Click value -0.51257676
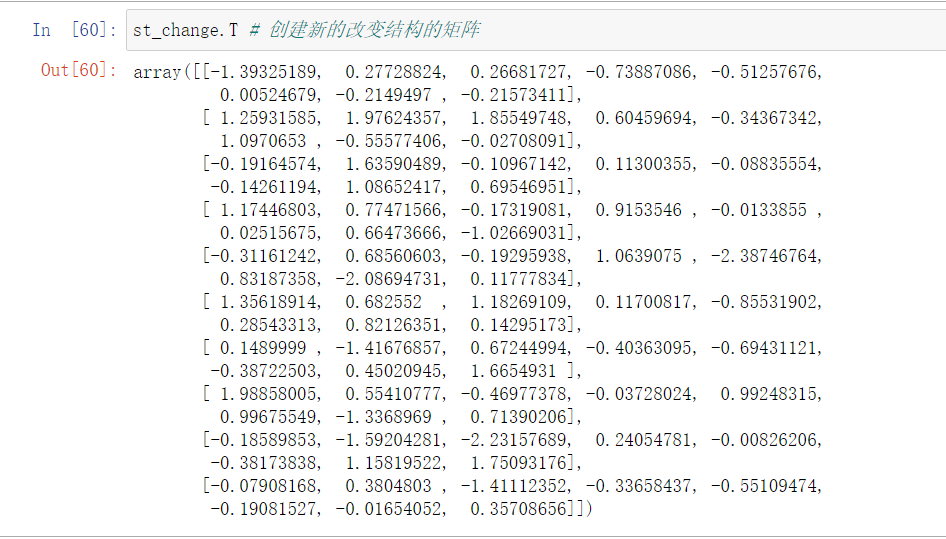 pos(764,72)
